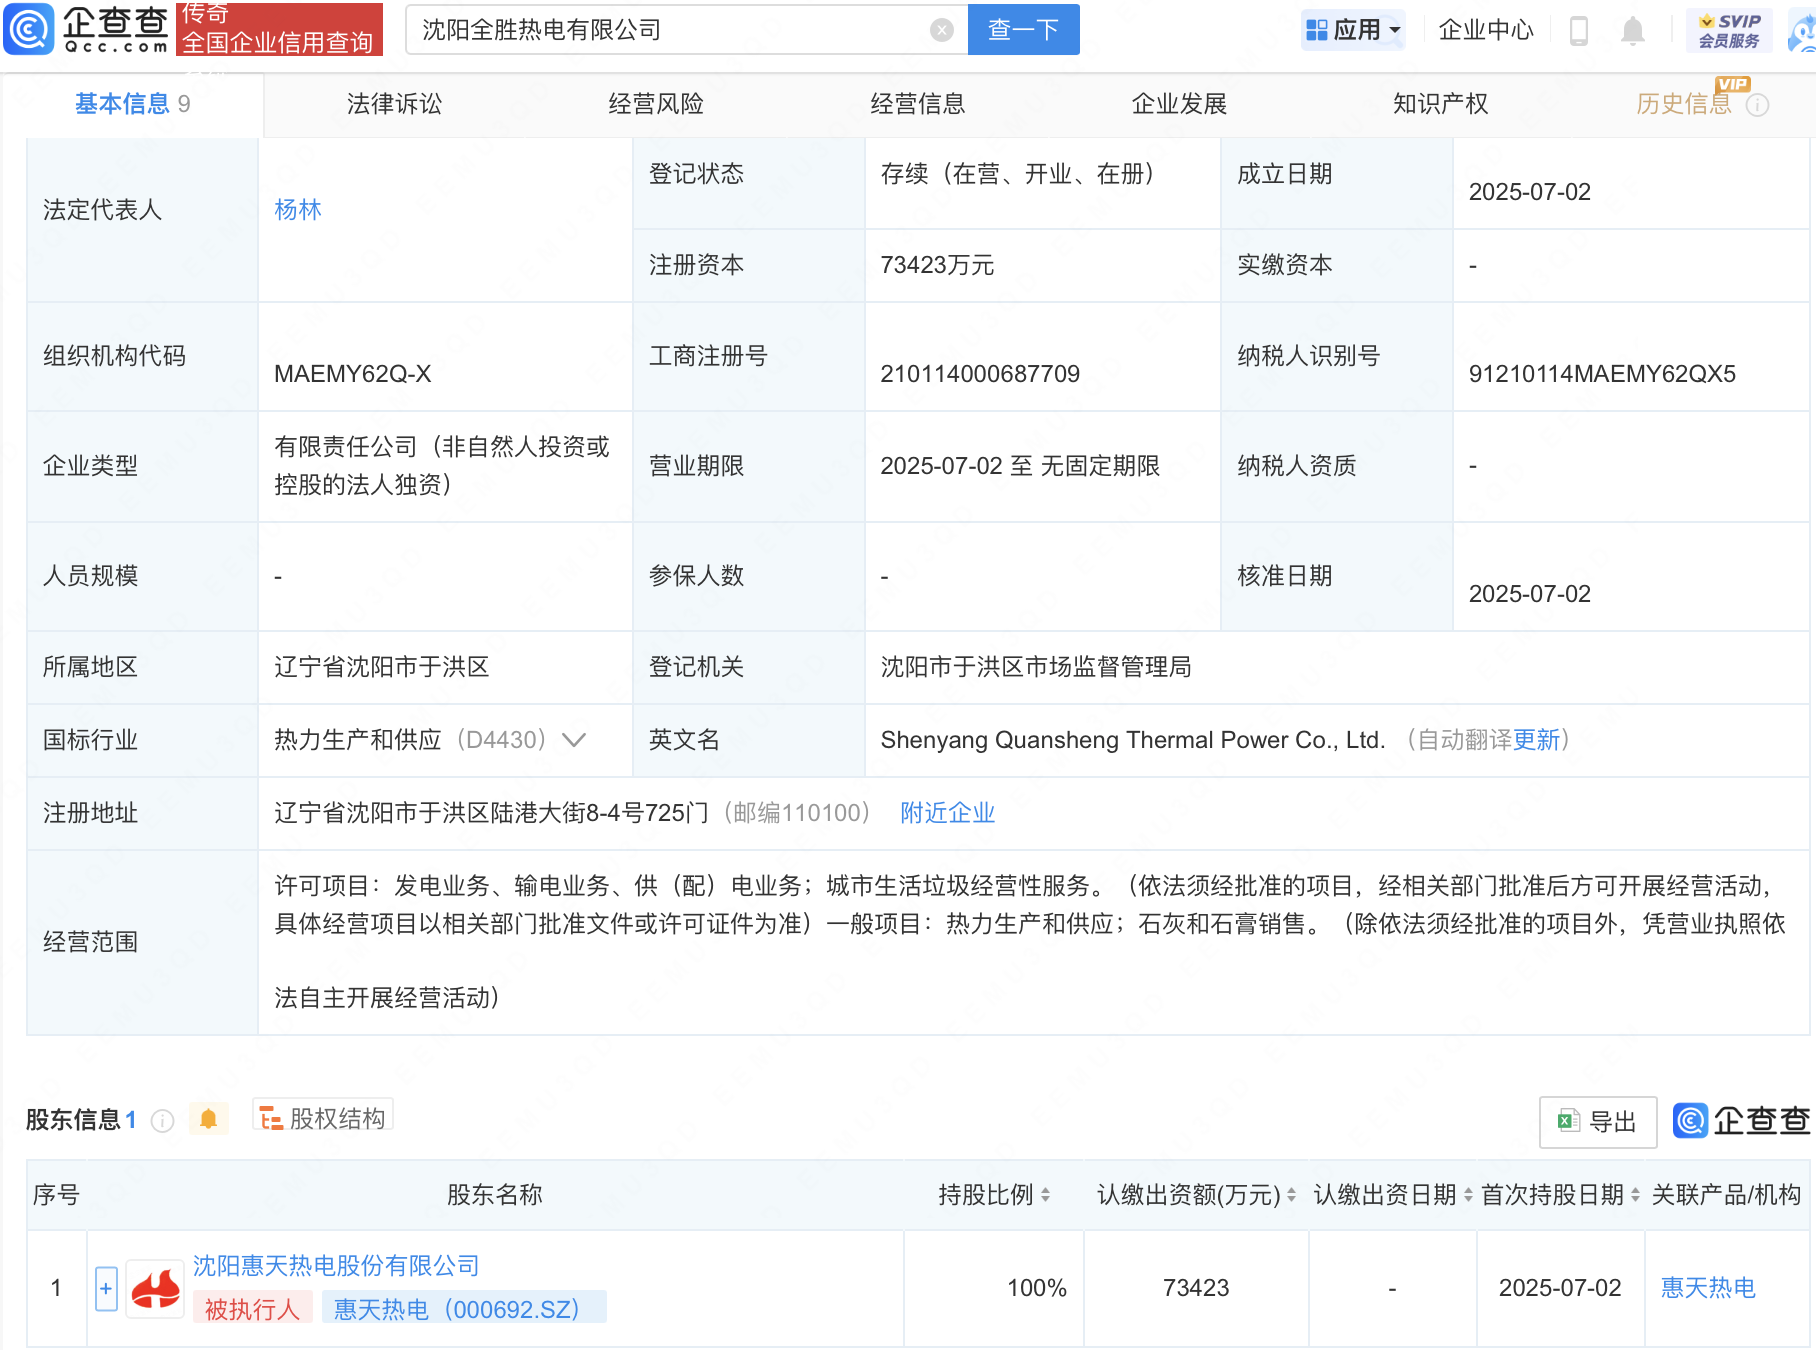Image resolution: width=1816 pixels, height=1350 pixels.
Task: Click the Qichacha logo at top left
Action: tap(87, 29)
